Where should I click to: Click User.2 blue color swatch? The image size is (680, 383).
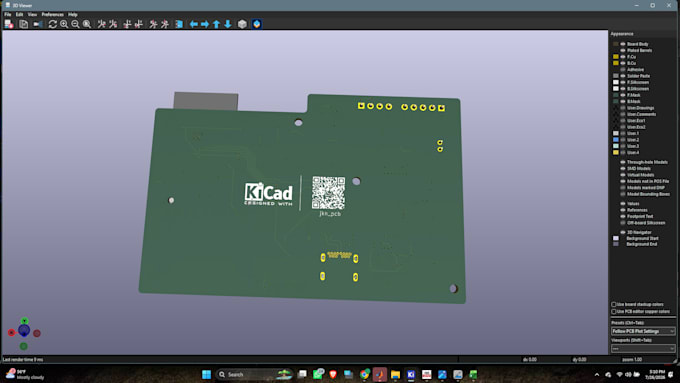(616, 140)
